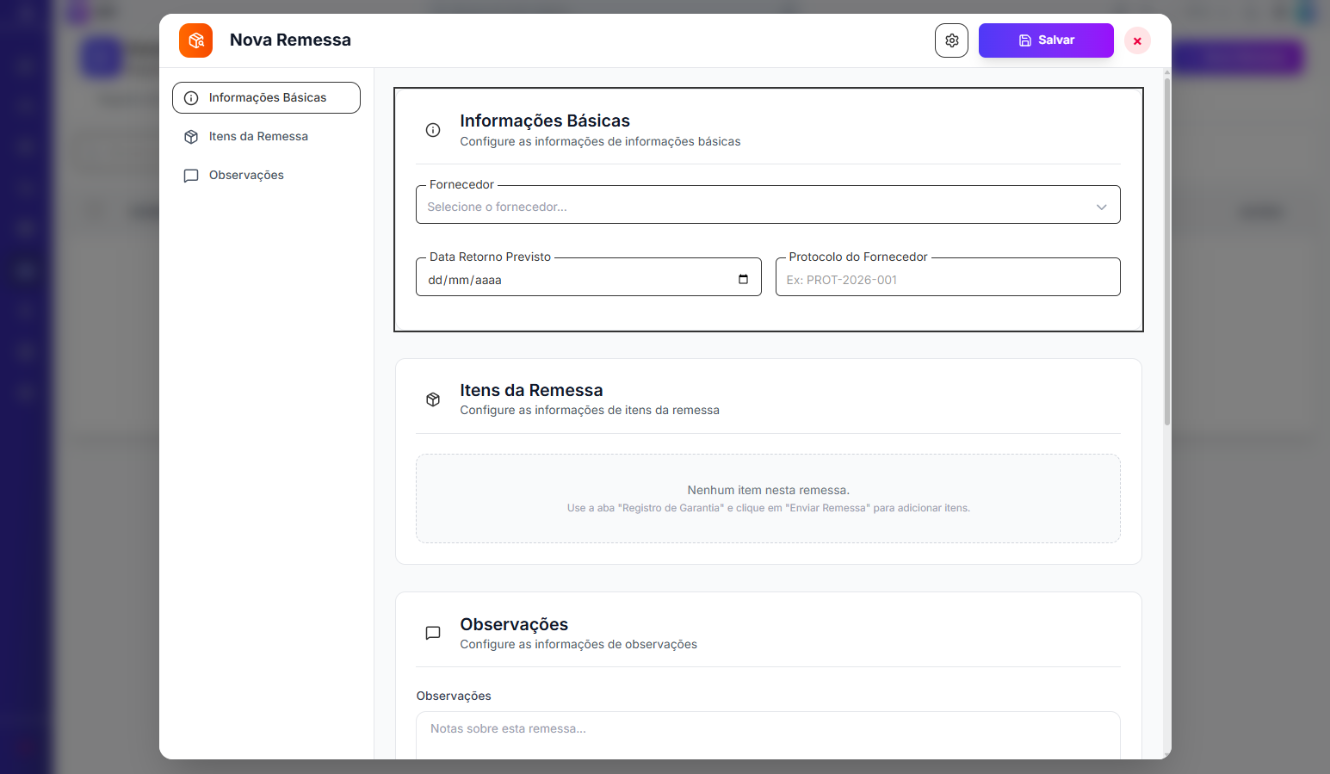Open the Fornecedor dropdown

coord(768,205)
